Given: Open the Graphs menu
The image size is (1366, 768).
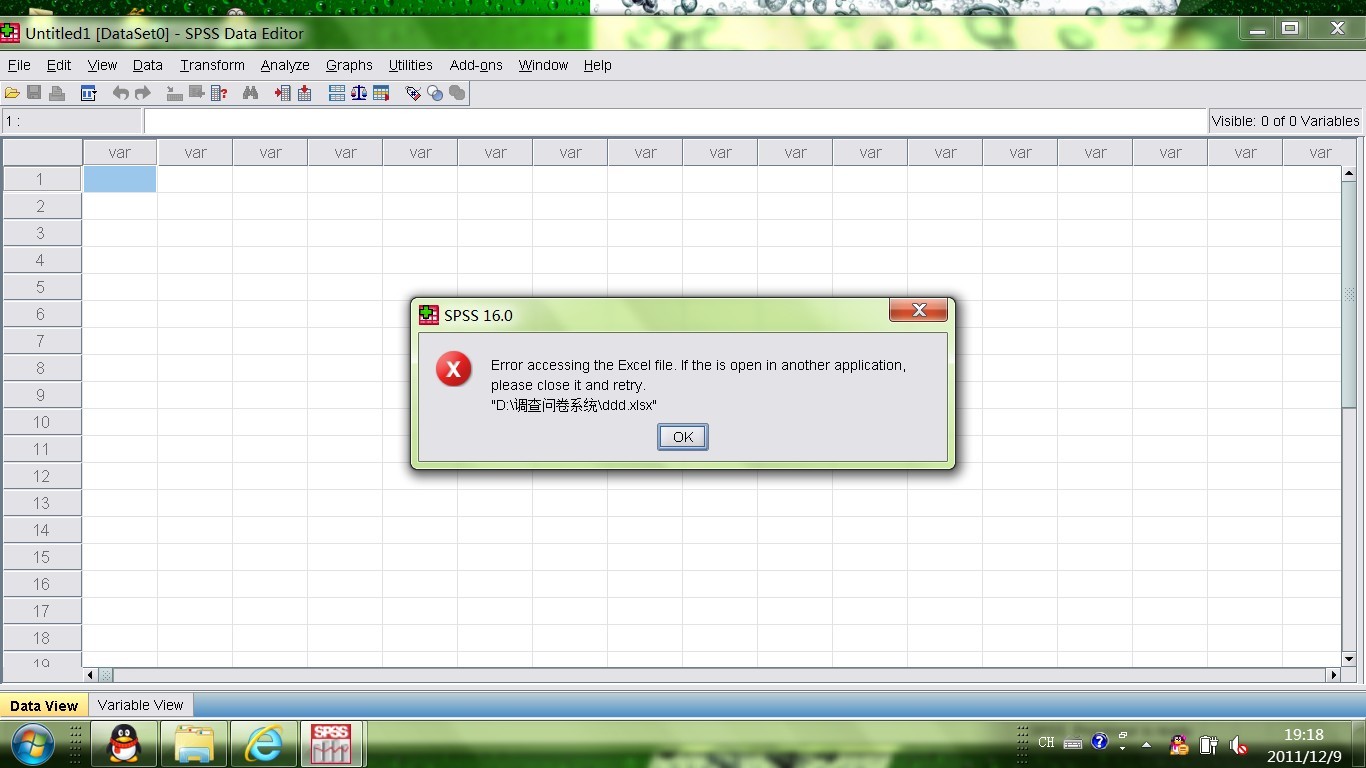Looking at the screenshot, I should pyautogui.click(x=349, y=65).
